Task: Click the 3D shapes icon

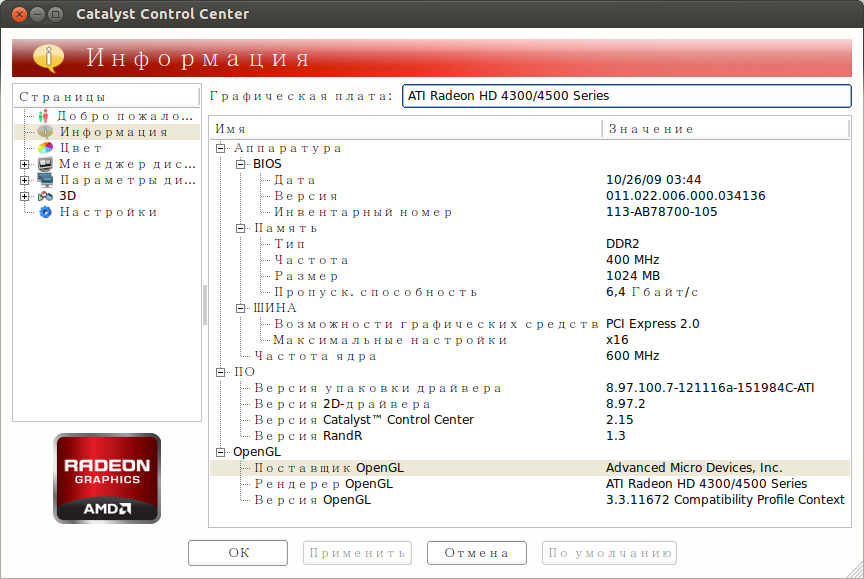Action: coord(45,196)
